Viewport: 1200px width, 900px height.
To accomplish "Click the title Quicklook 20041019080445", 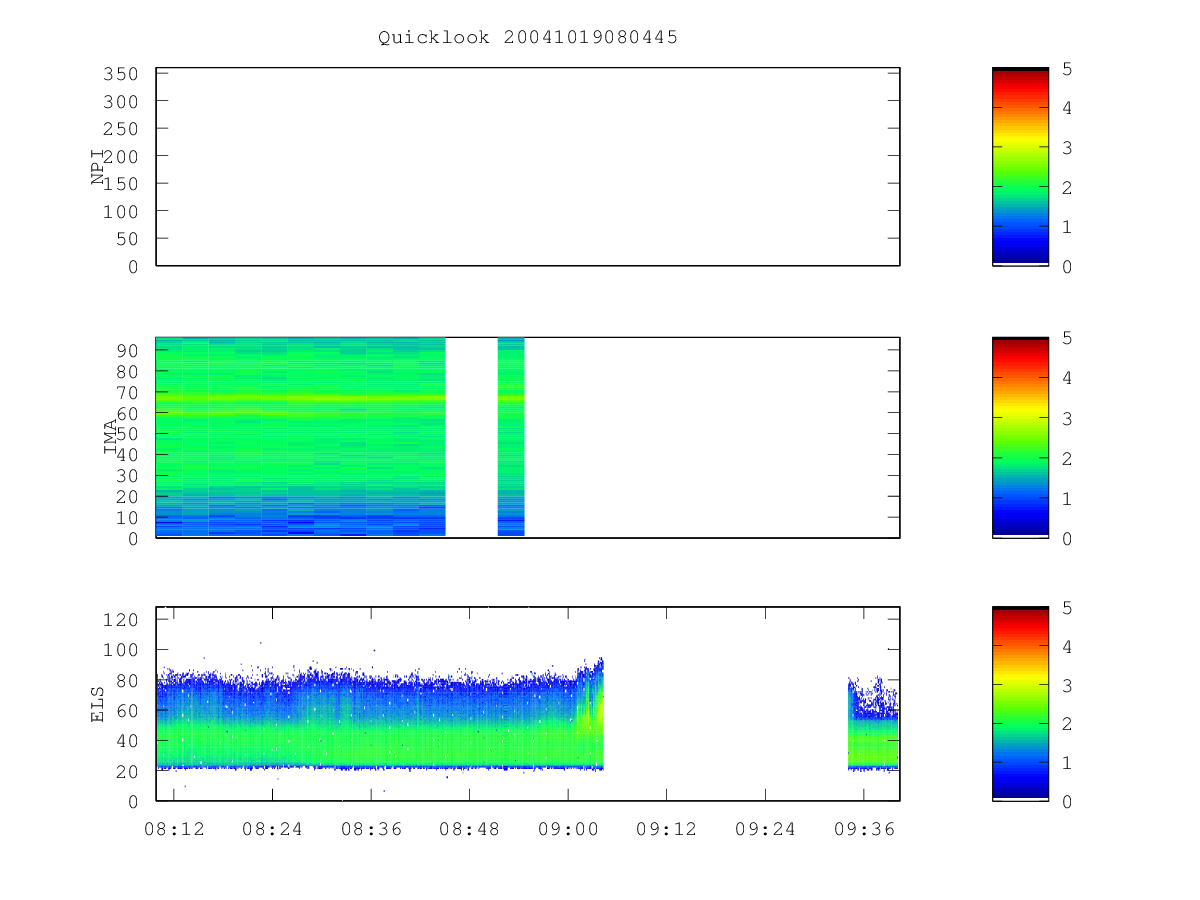I will click(528, 38).
